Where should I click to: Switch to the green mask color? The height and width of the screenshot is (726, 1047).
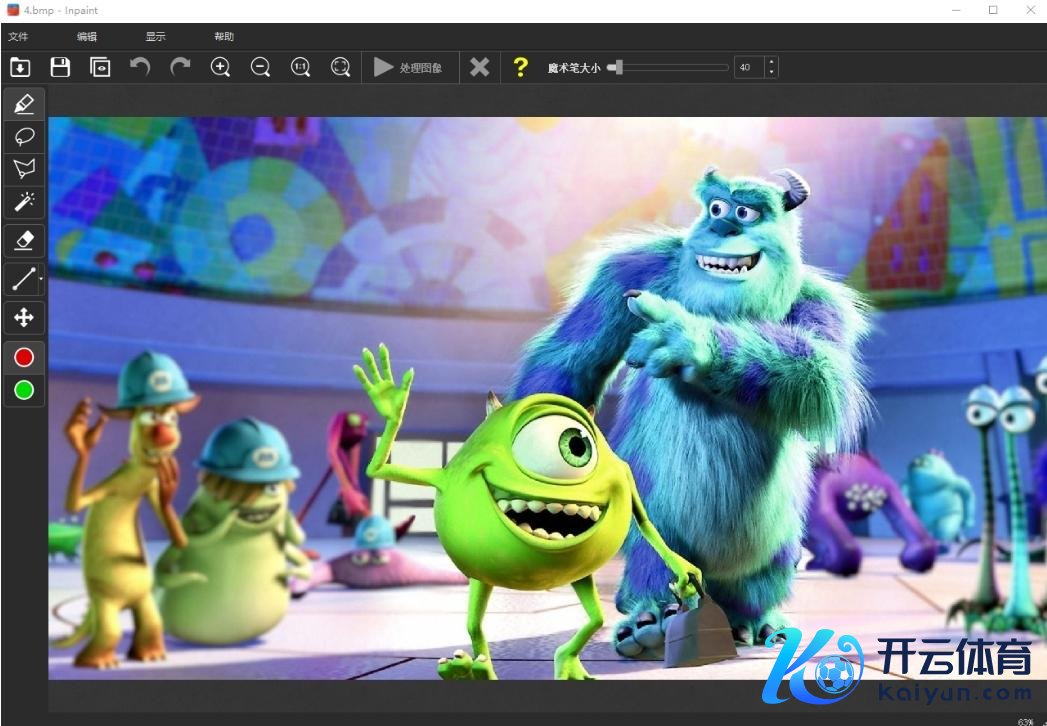pyautogui.click(x=24, y=389)
